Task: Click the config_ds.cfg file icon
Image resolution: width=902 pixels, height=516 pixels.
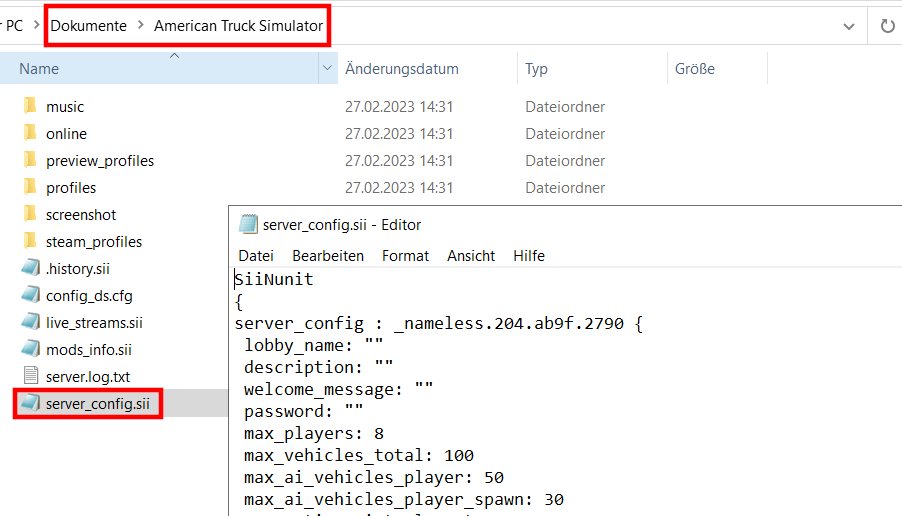Action: pyautogui.click(x=30, y=295)
